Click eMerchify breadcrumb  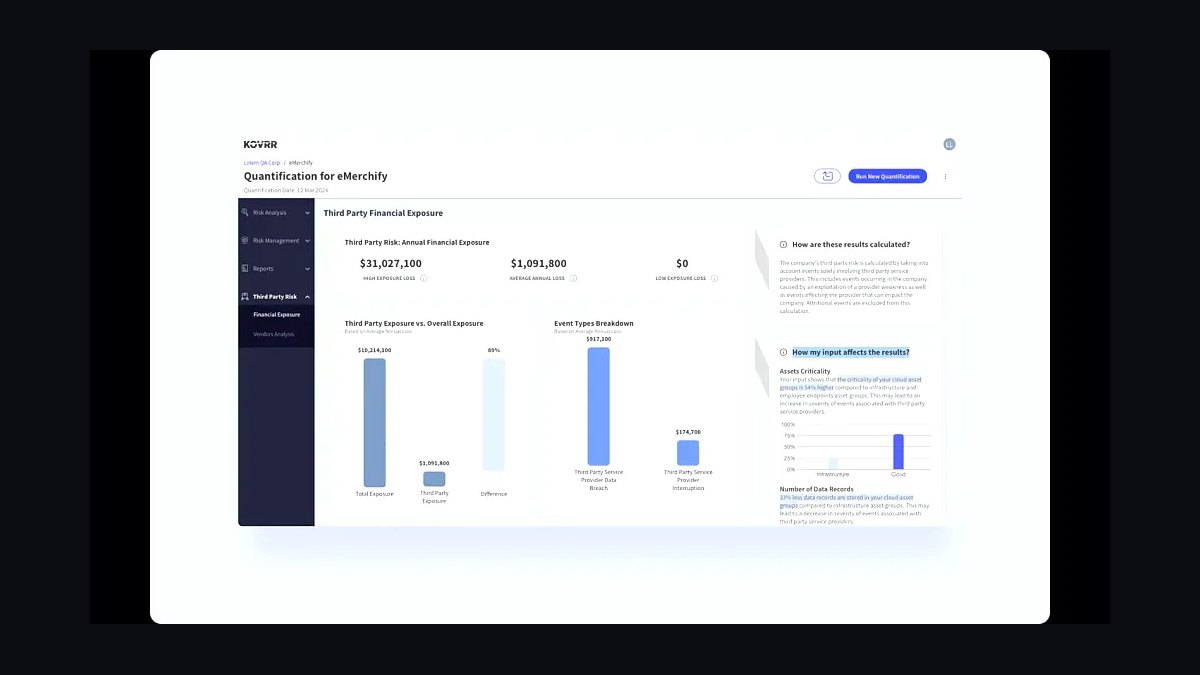(x=301, y=162)
